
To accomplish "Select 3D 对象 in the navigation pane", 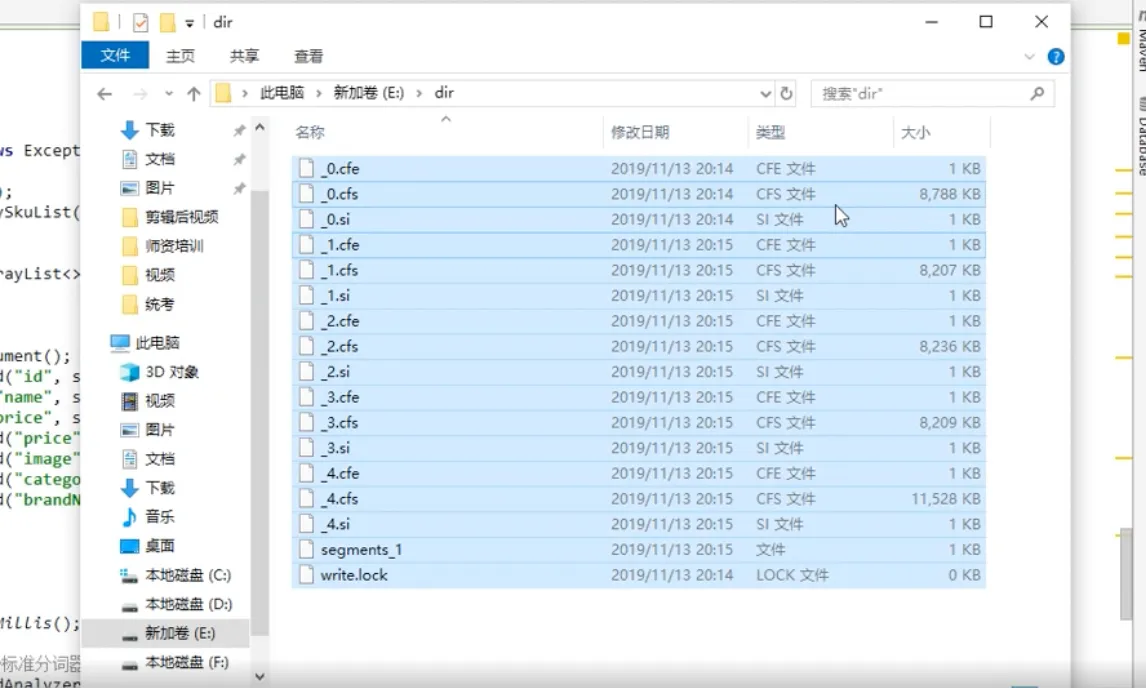I will coord(172,372).
